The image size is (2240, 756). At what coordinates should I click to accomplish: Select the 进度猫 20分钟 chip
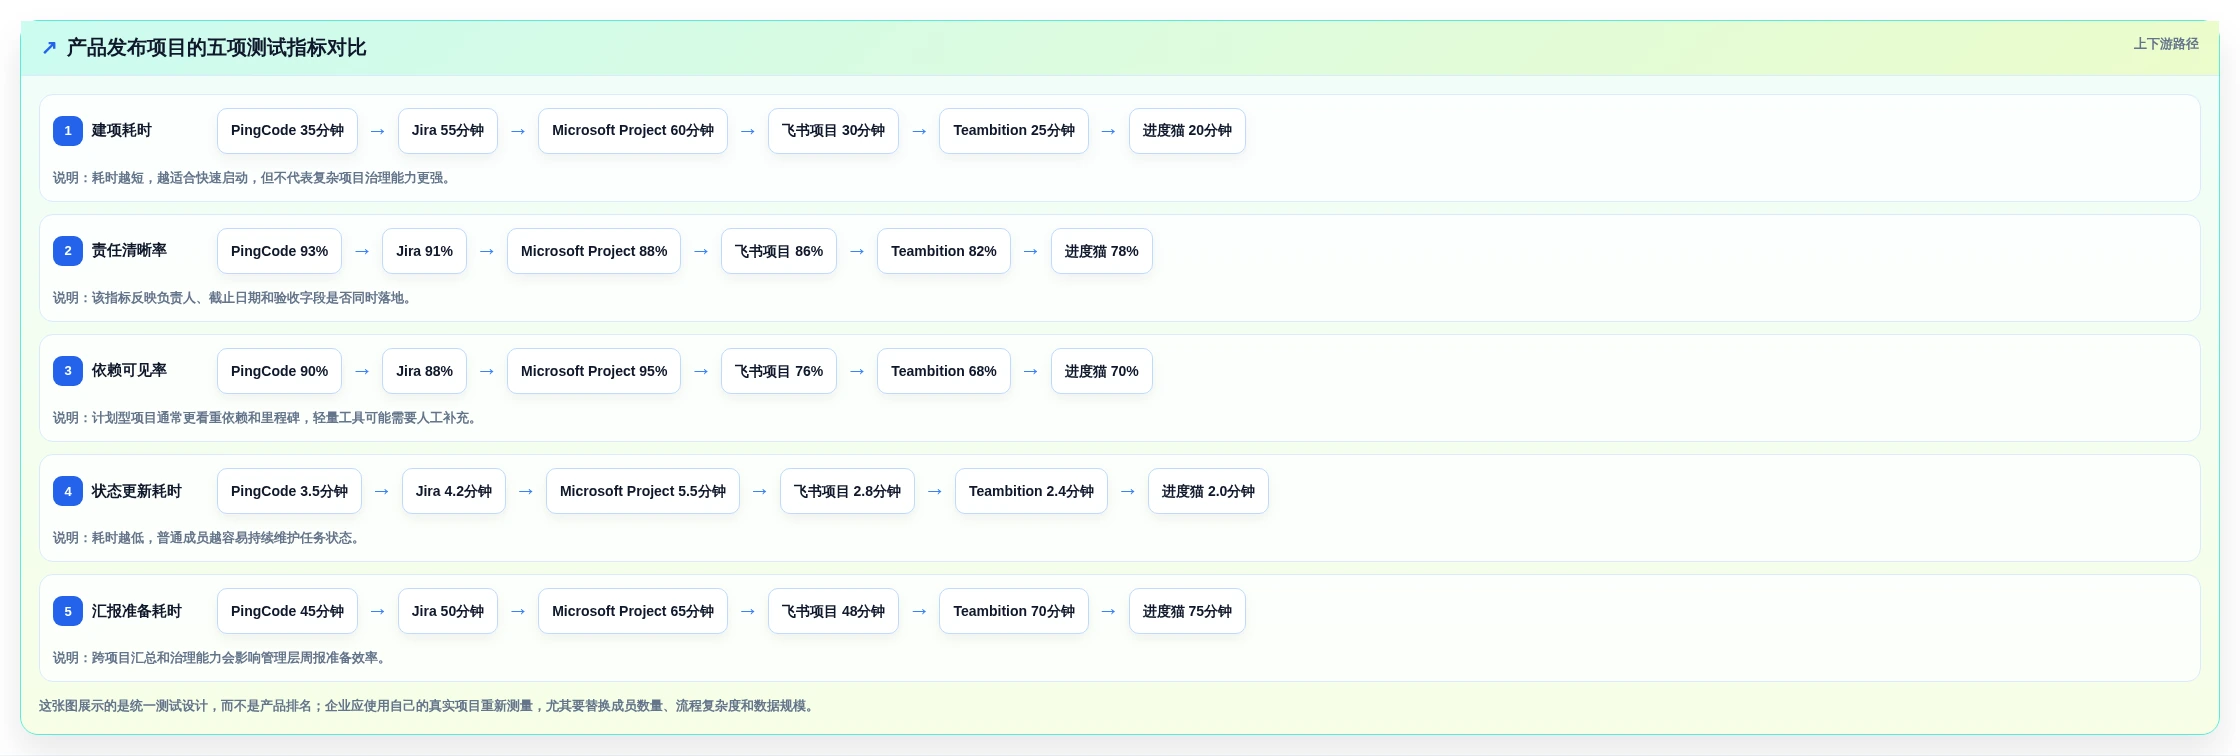pos(1187,131)
